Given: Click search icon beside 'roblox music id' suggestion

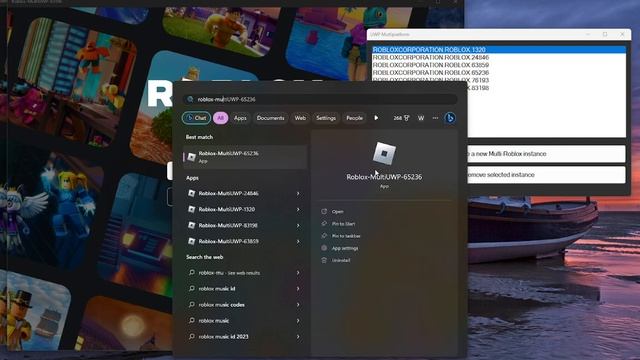Looking at the screenshot, I should point(191,289).
